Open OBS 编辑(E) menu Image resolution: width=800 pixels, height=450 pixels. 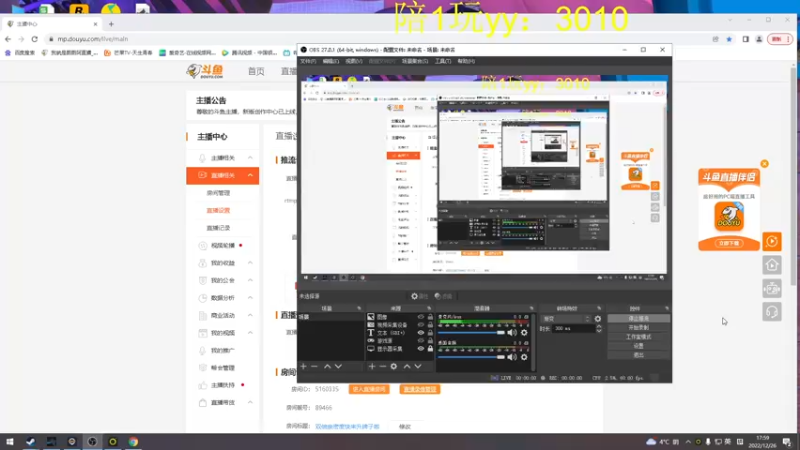[331, 61]
